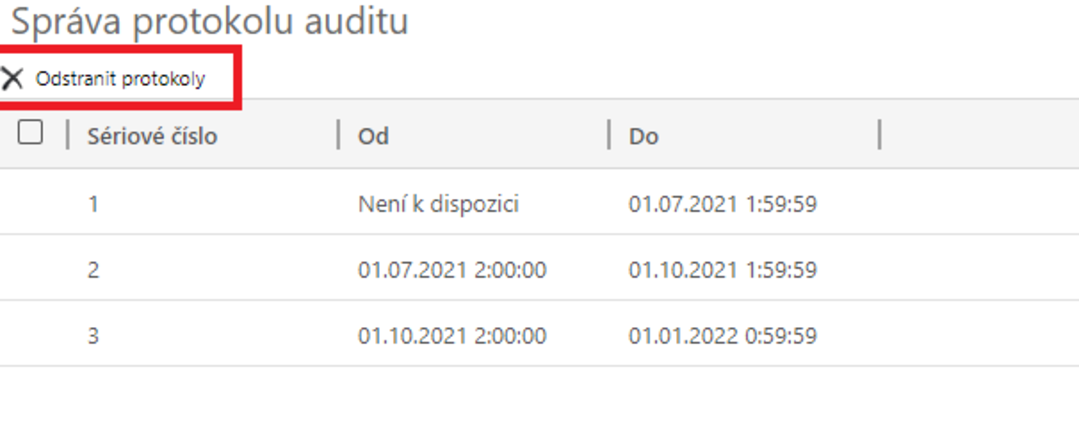Select the audit log row with serial number 3
1079x422 pixels.
(x=93, y=336)
